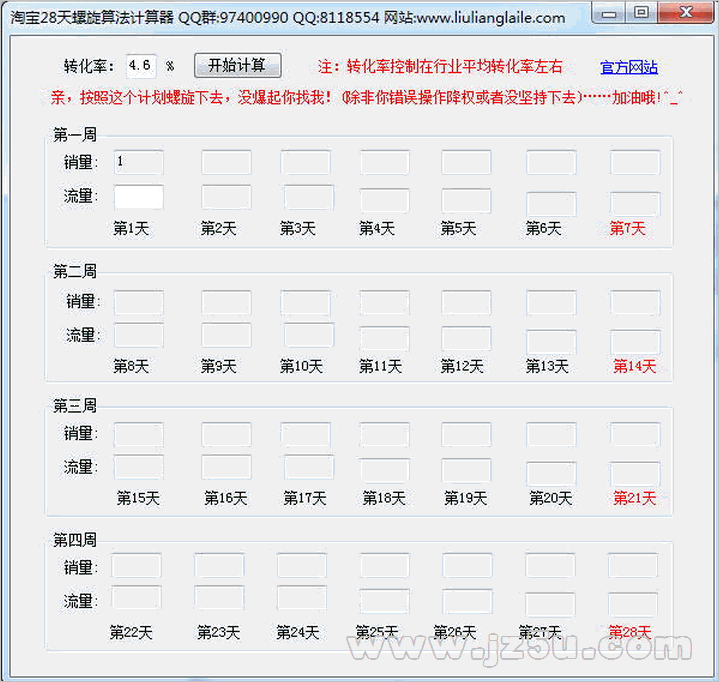Viewport: 719px width, 682px height.
Task: Click the red 第7天 label
Action: (x=627, y=228)
